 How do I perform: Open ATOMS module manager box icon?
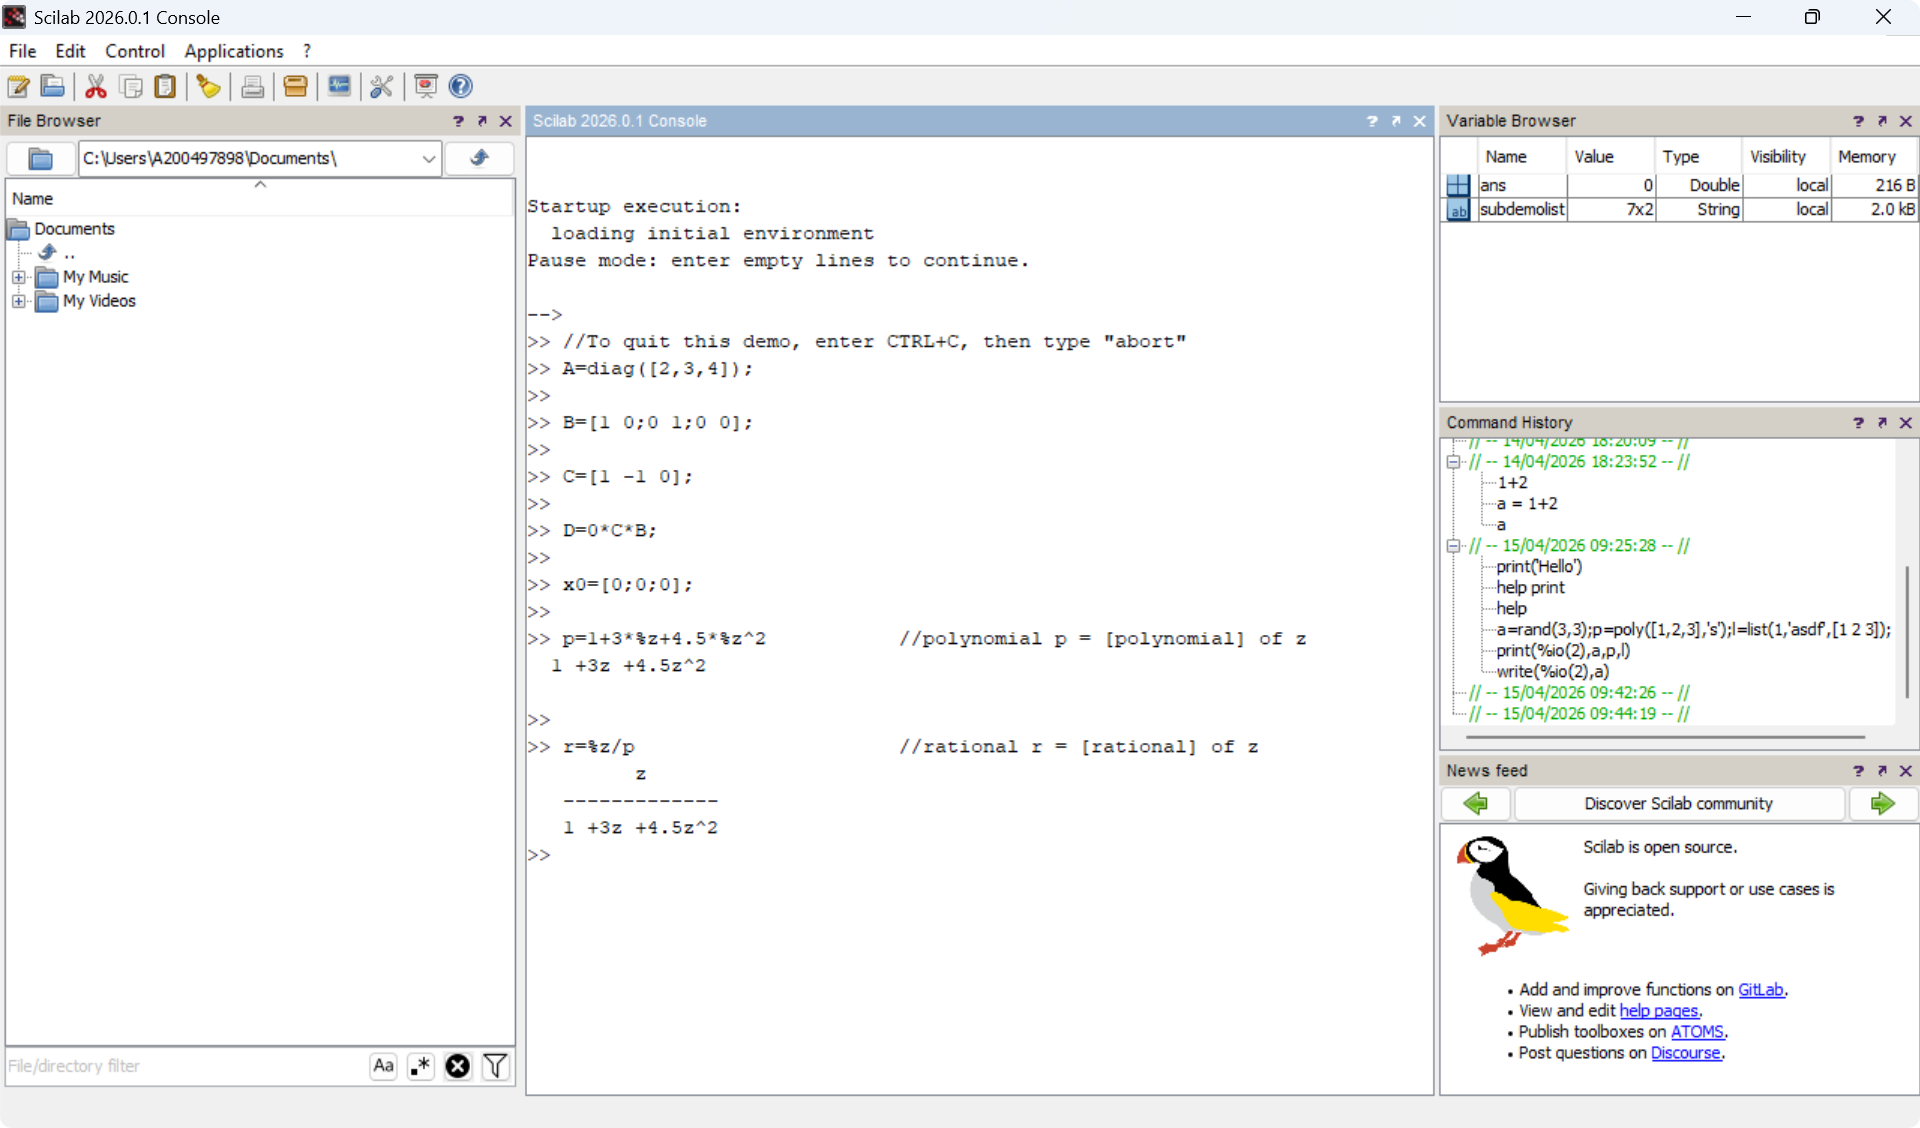click(295, 86)
